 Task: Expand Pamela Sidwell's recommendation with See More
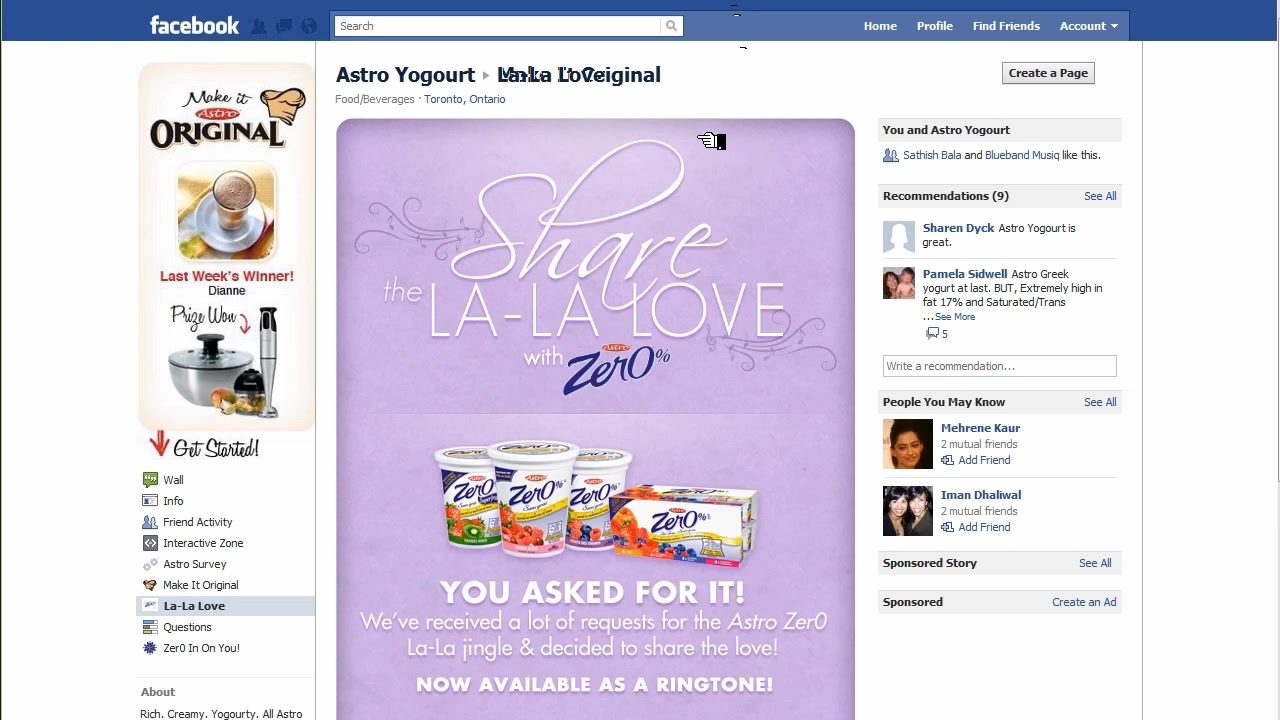coord(955,317)
